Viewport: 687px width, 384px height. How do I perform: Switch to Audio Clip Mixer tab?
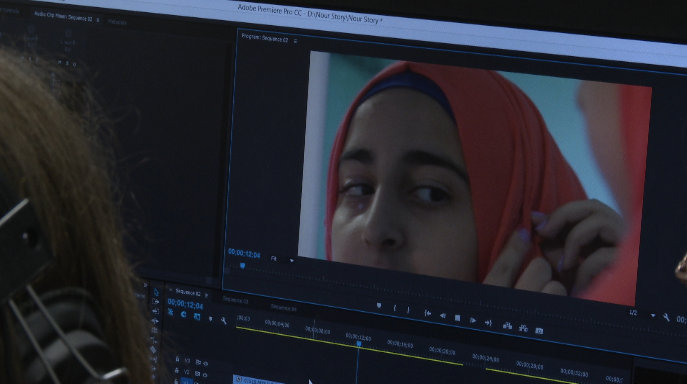tap(64, 17)
